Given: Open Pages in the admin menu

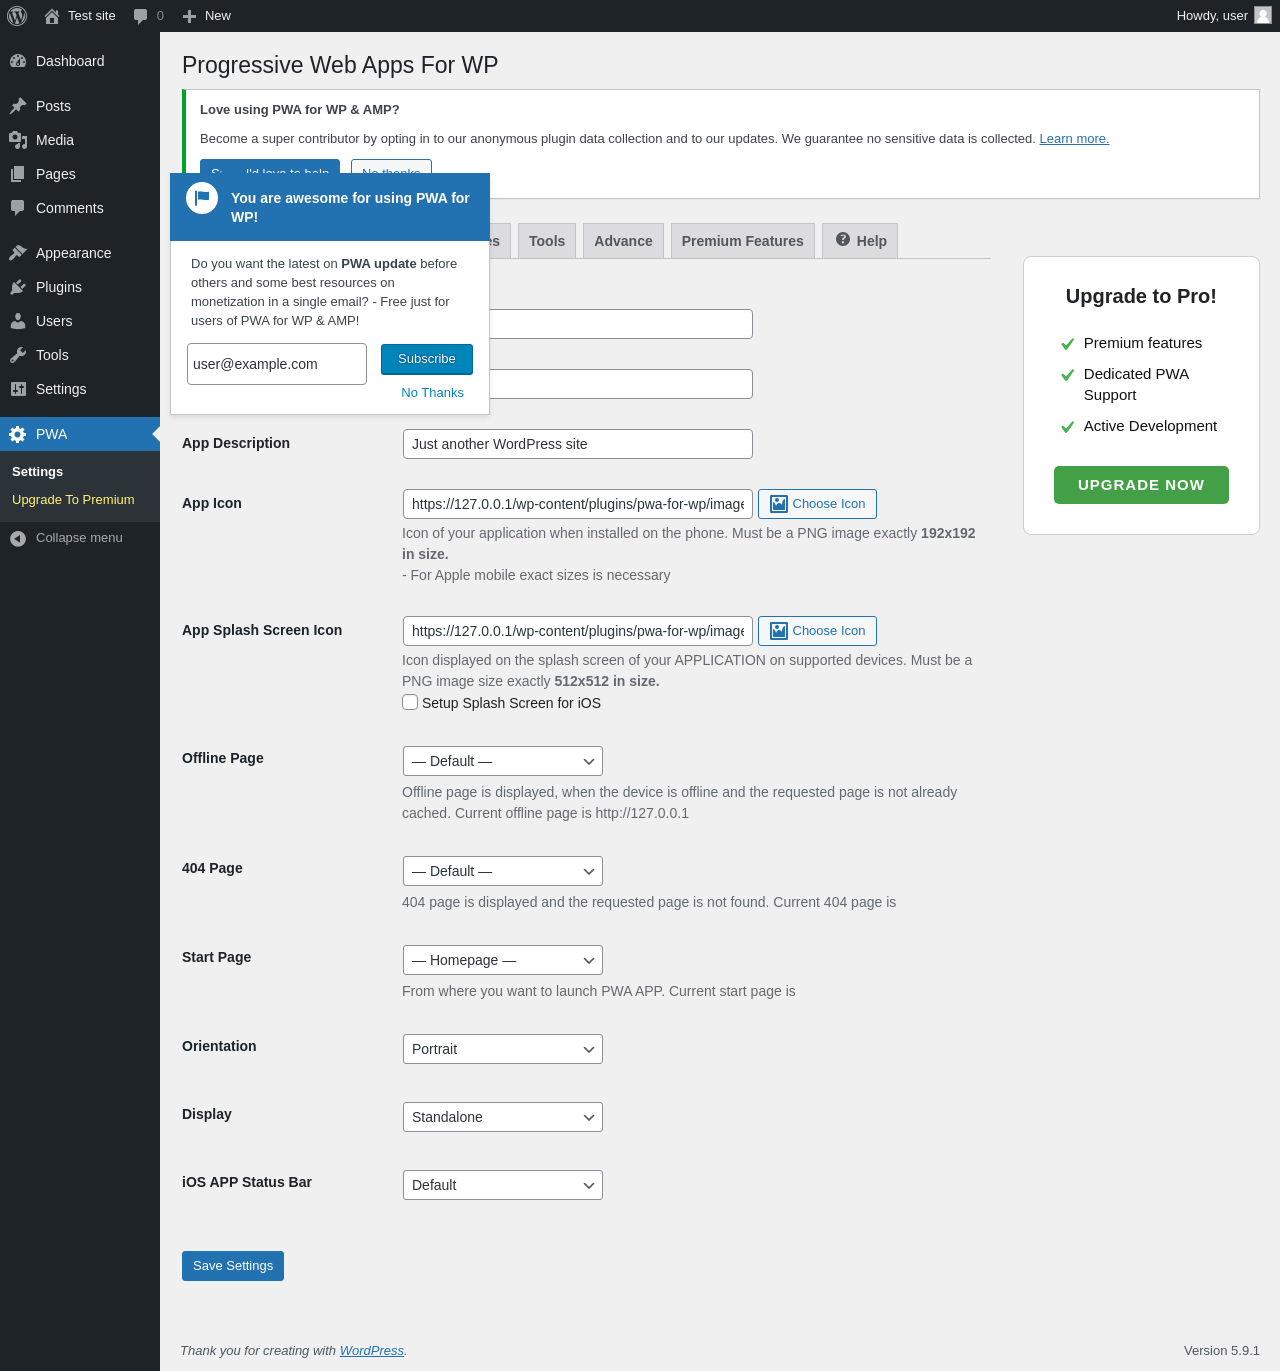Looking at the screenshot, I should (80, 174).
